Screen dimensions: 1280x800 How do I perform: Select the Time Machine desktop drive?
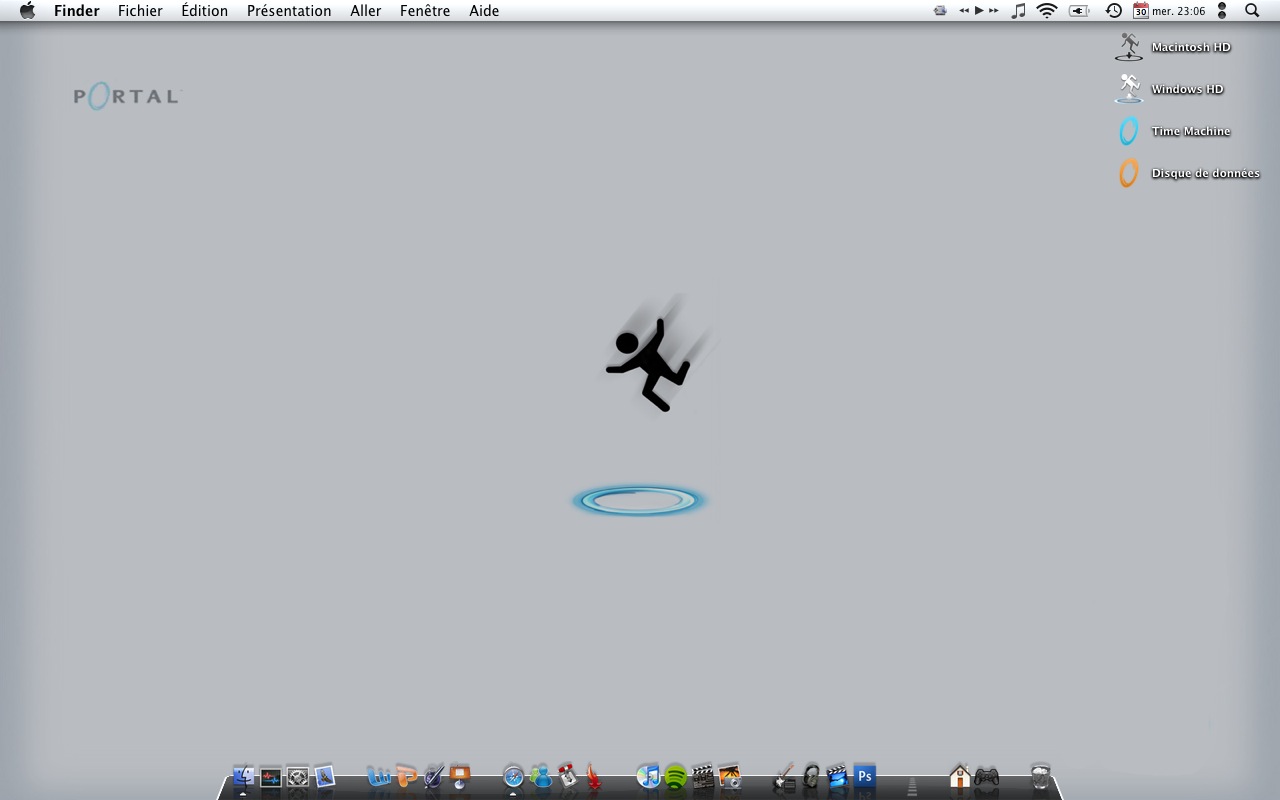[x=1173, y=131]
